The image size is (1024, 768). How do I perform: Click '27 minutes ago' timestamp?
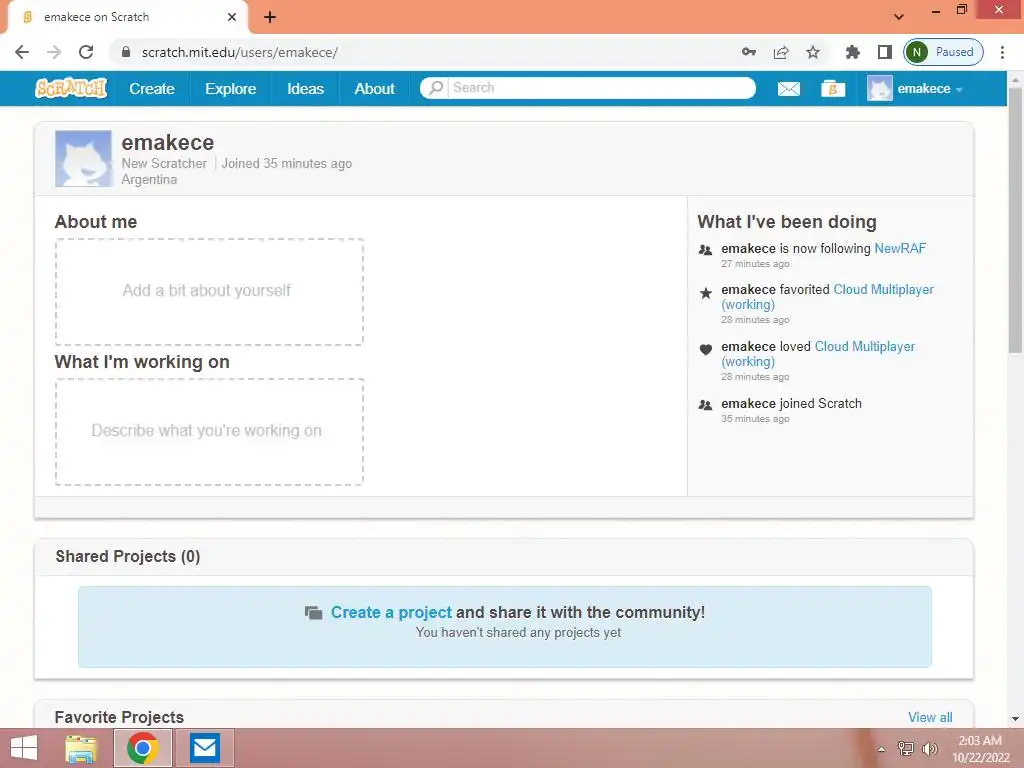(x=755, y=264)
